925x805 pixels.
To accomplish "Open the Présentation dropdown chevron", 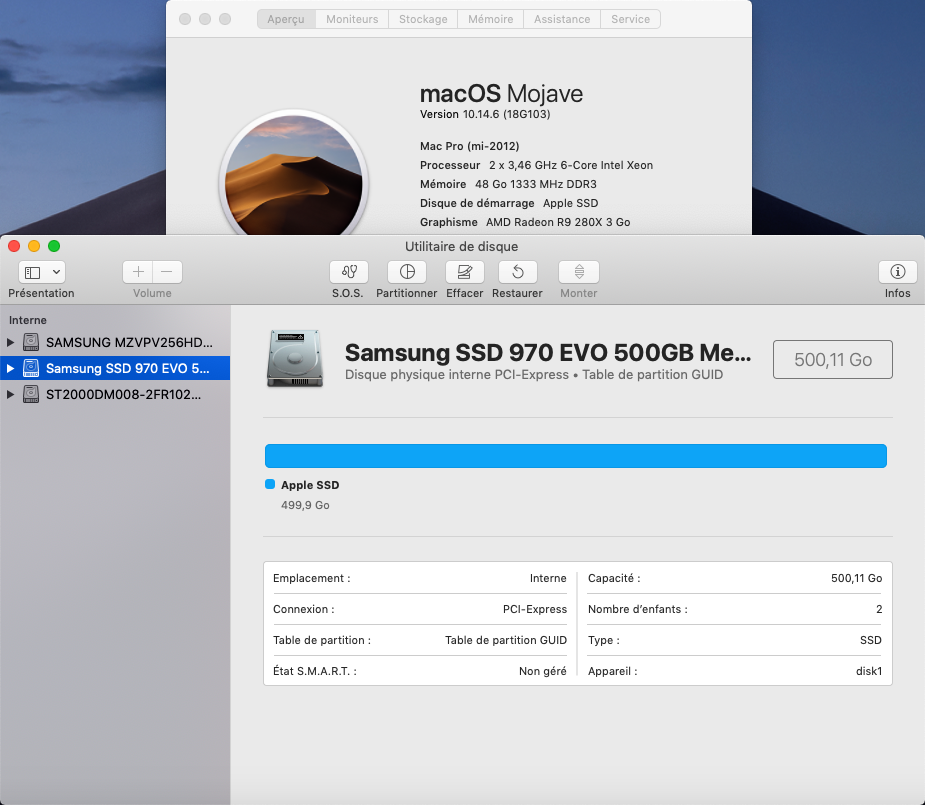I will (56, 272).
